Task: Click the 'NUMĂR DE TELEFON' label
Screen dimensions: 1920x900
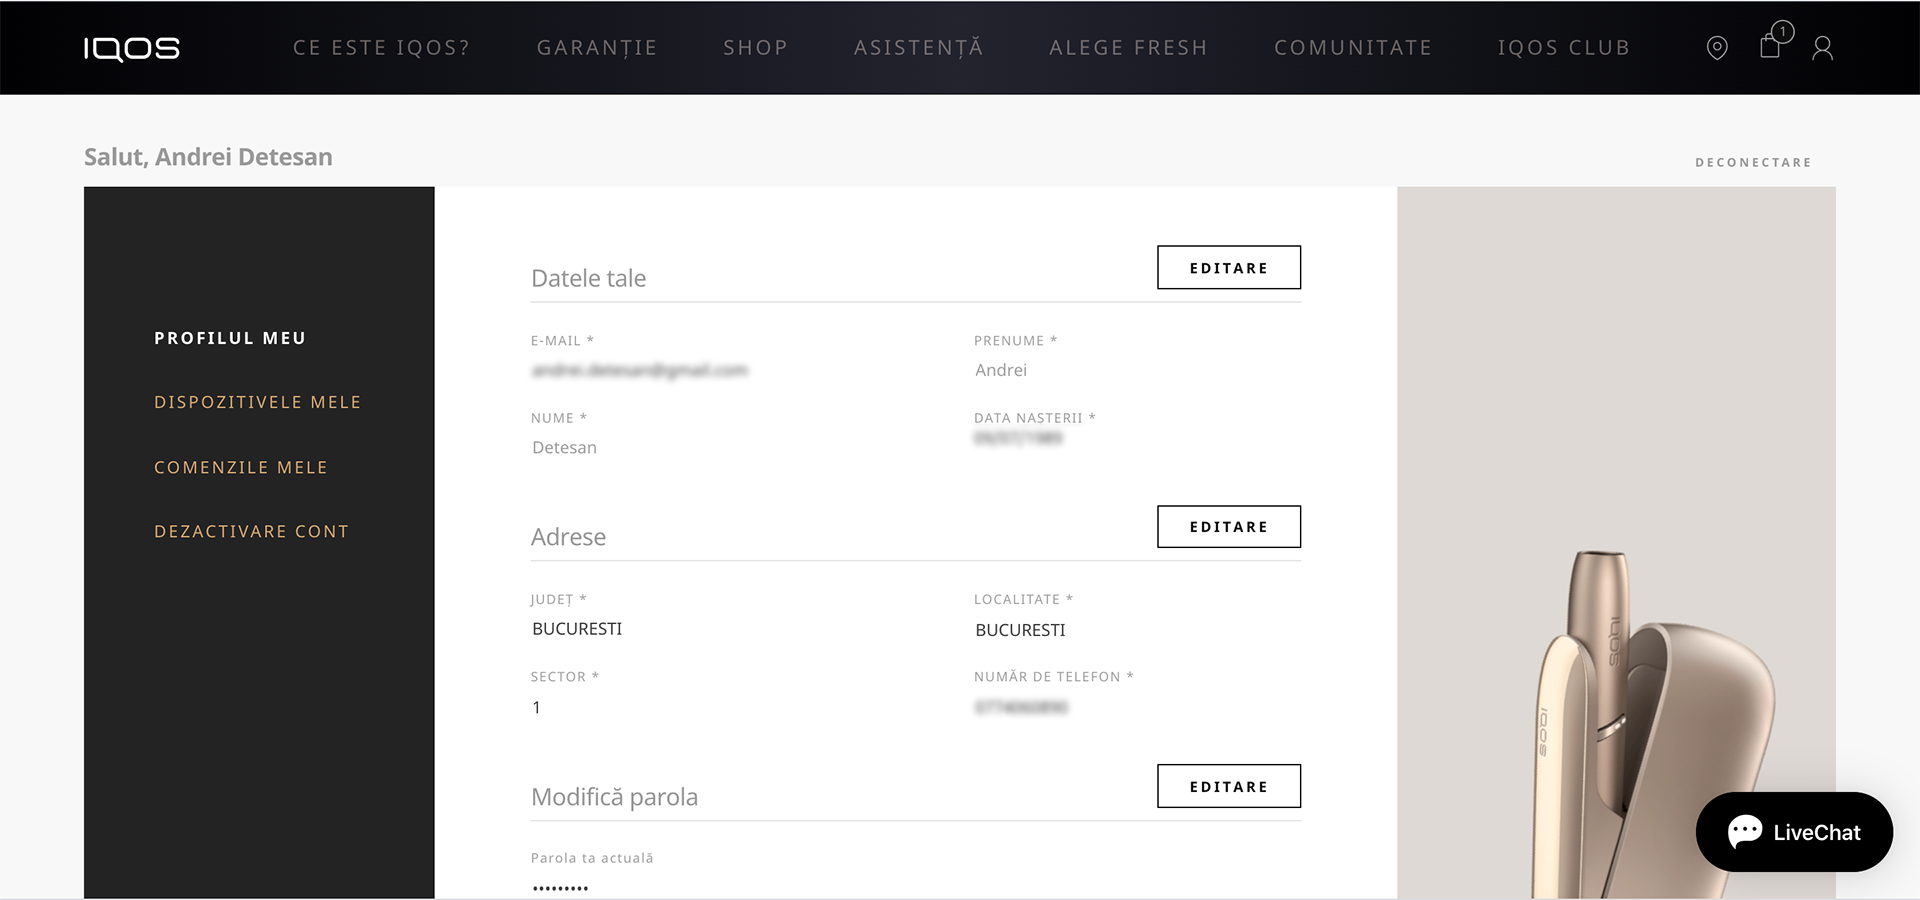Action: click(x=1054, y=677)
